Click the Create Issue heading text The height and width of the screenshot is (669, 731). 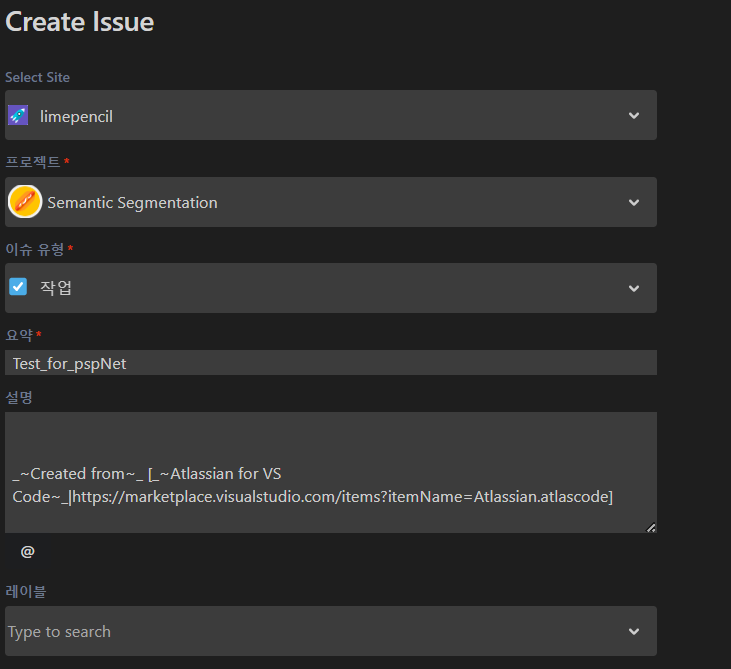pos(80,22)
